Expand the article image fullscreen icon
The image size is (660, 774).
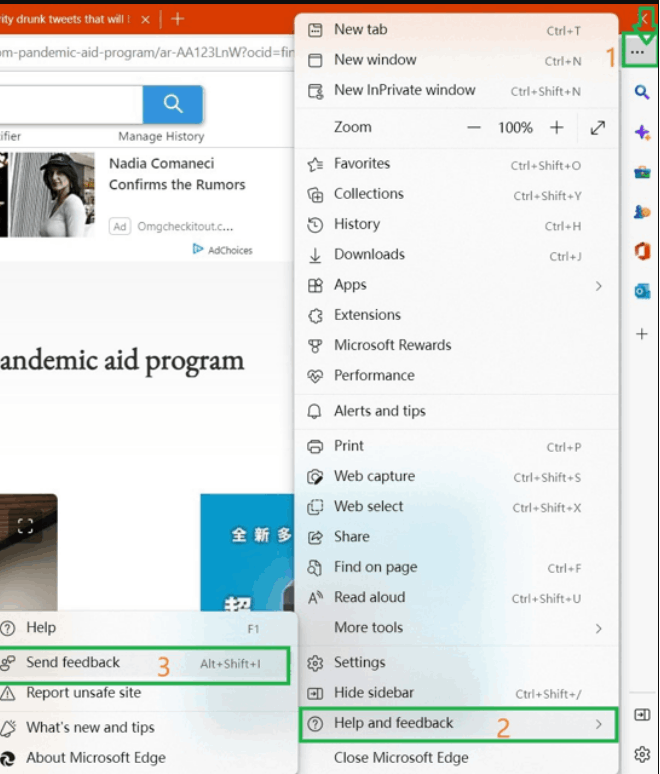[x=25, y=526]
